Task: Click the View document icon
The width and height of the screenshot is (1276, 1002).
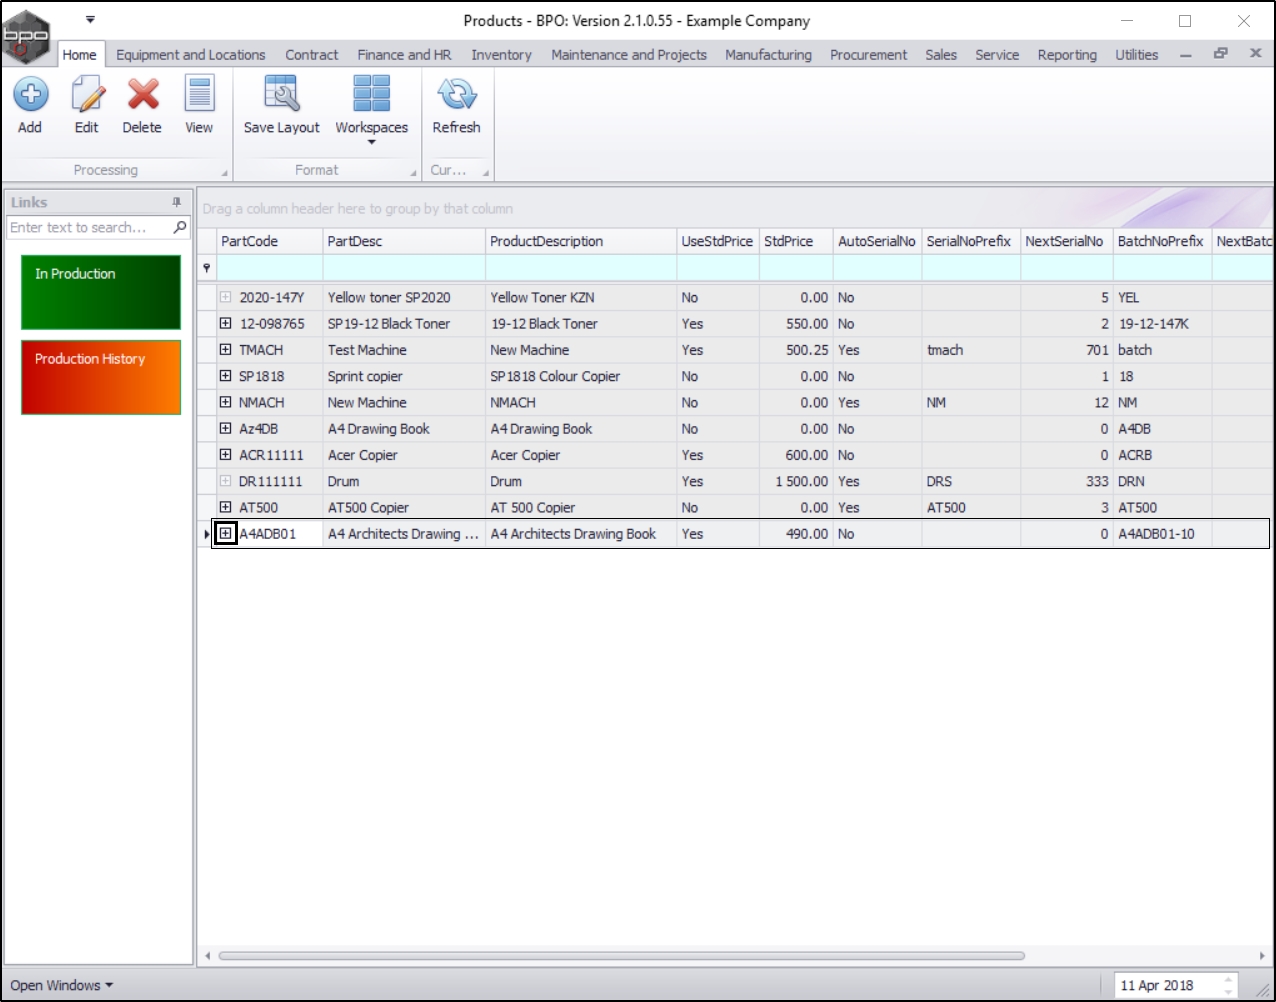Action: [x=199, y=95]
